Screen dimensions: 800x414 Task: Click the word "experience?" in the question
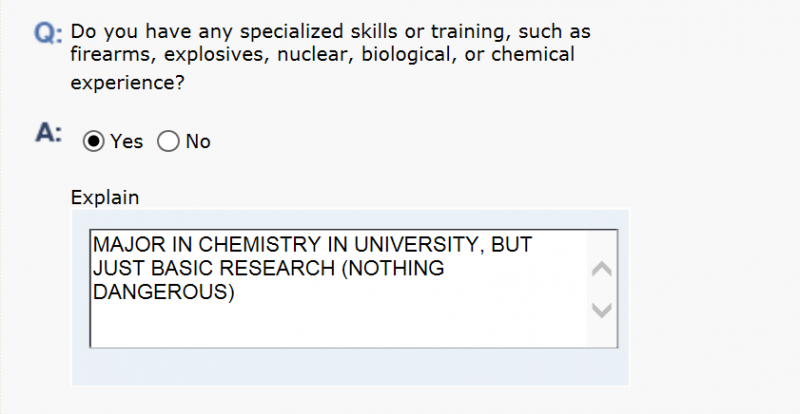[128, 84]
